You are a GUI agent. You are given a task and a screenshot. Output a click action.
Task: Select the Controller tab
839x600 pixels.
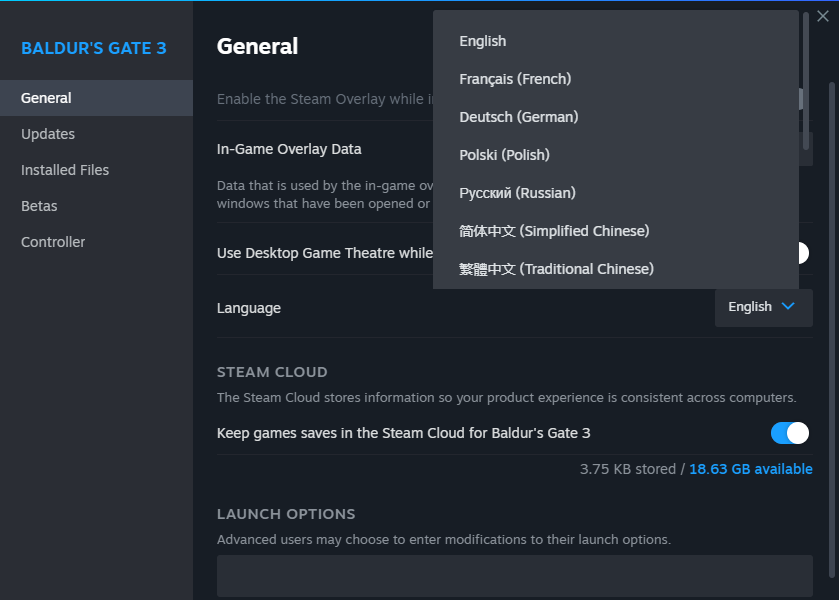(96, 242)
